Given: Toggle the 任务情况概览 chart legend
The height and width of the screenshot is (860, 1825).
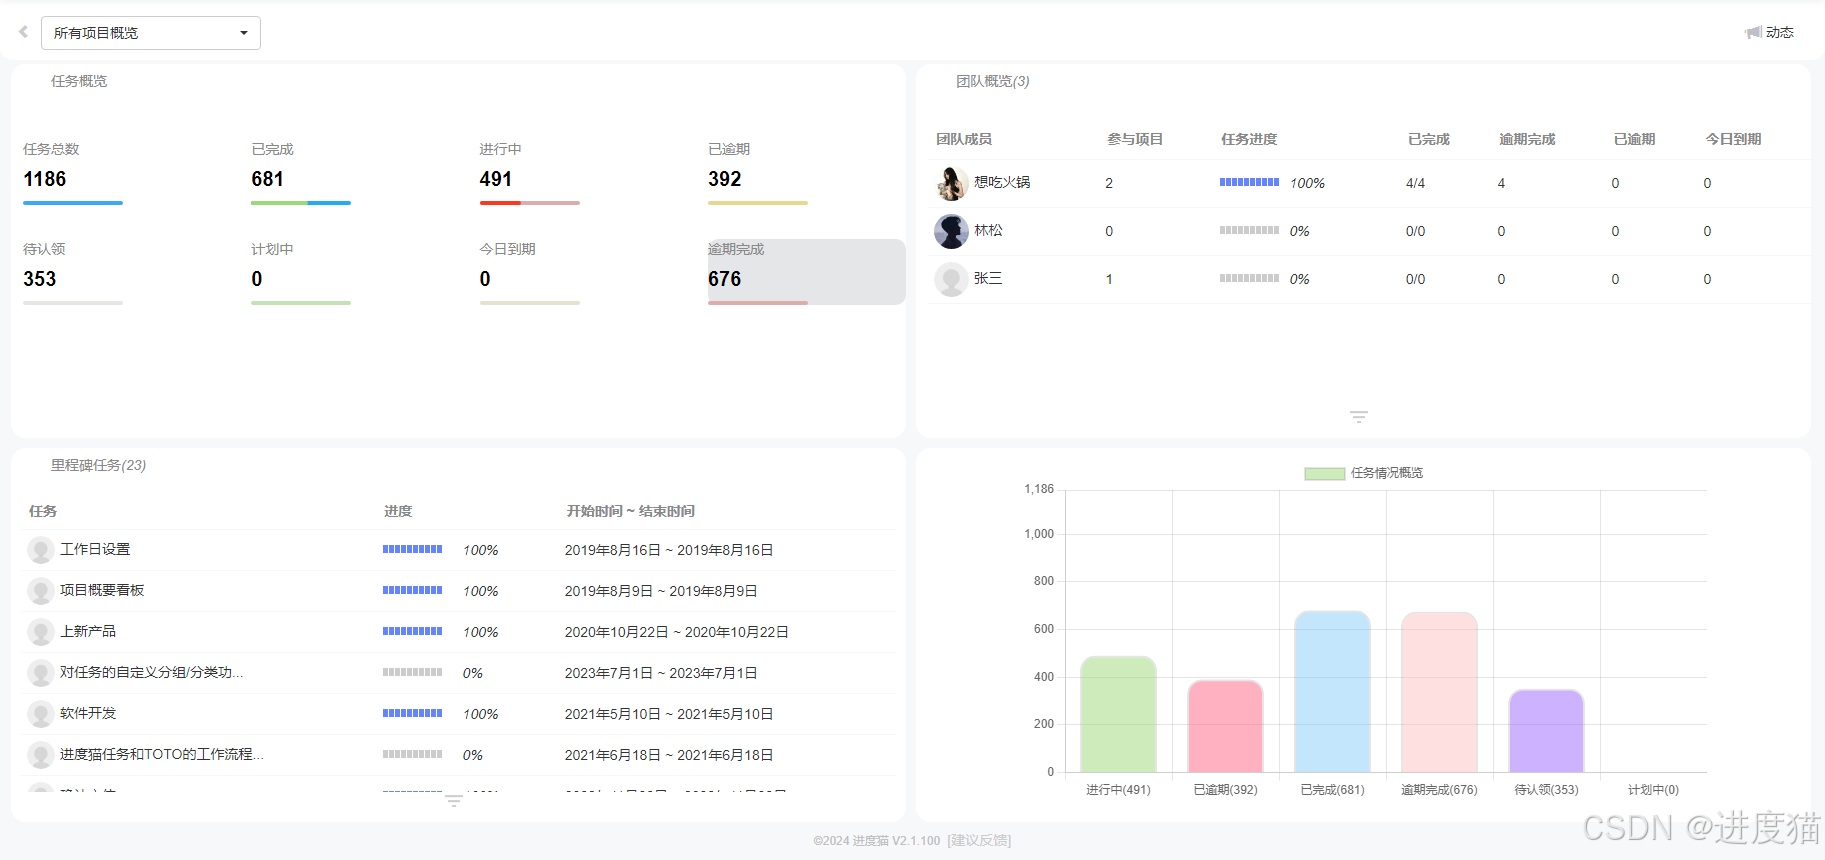Looking at the screenshot, I should [x=1364, y=473].
